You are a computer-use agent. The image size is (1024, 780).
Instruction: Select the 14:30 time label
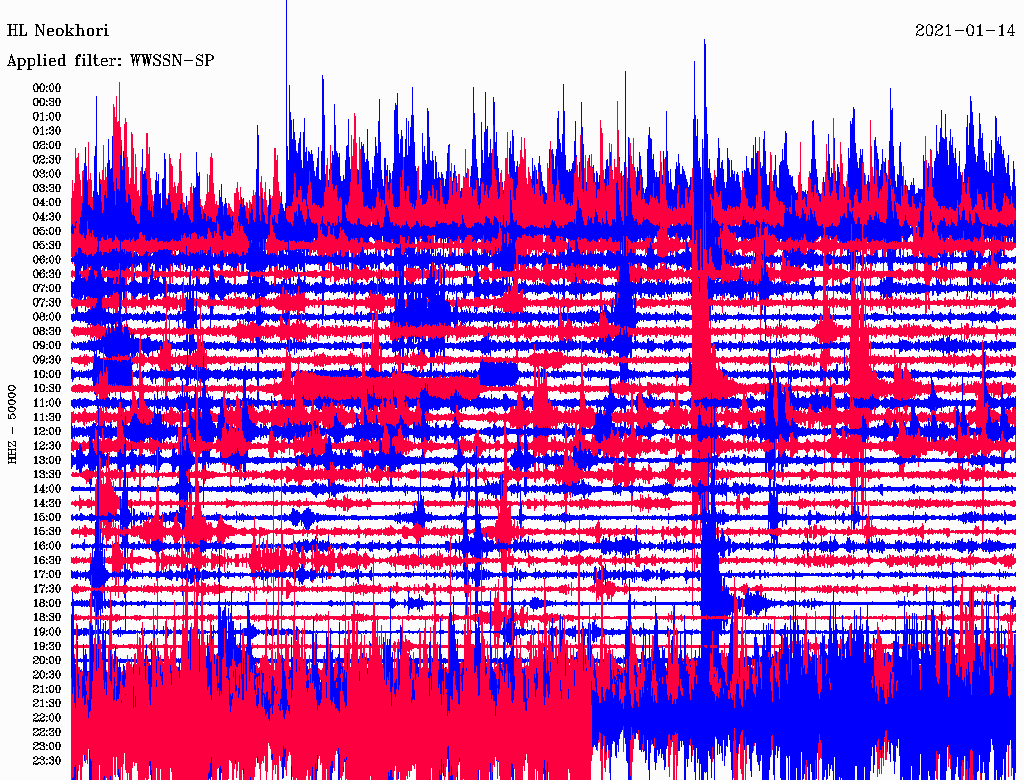[46, 503]
